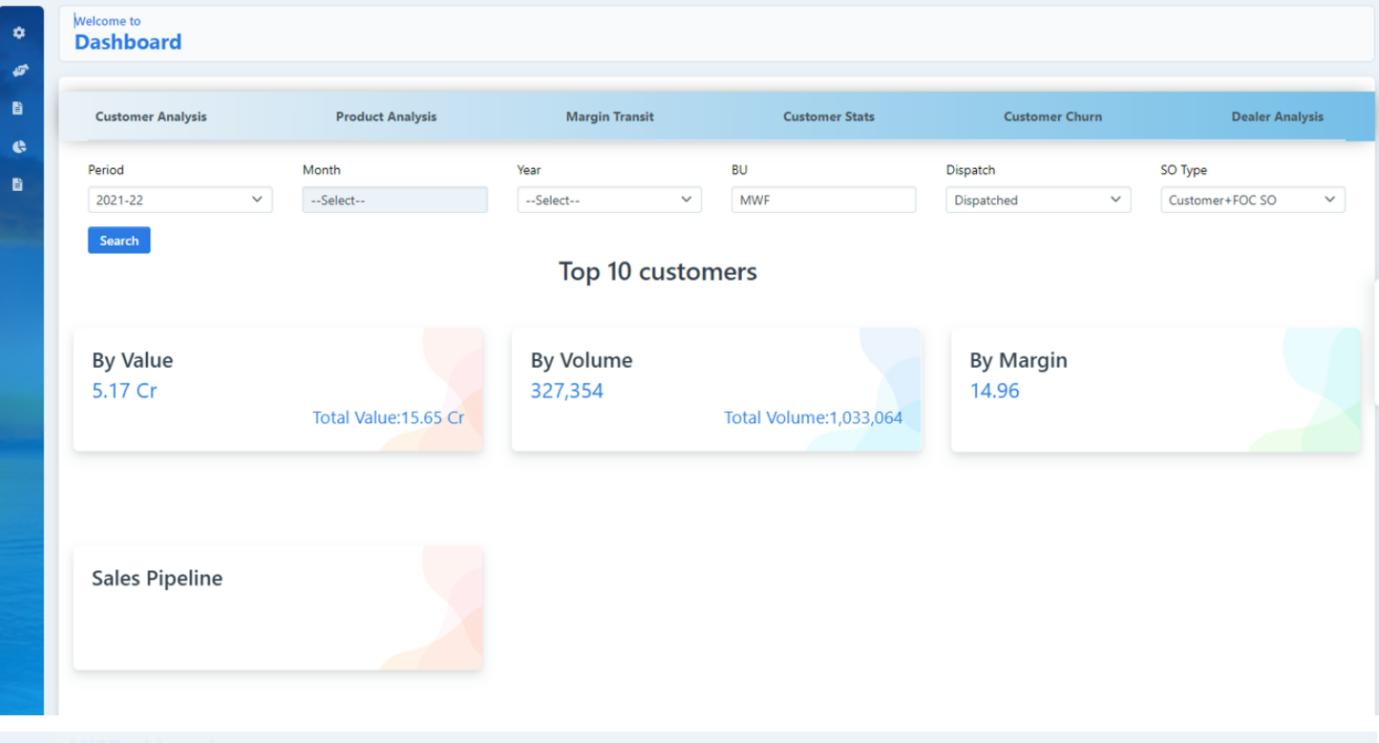Click the 5.17 Cr value figure
The height and width of the screenshot is (743, 1379).
[x=124, y=390]
